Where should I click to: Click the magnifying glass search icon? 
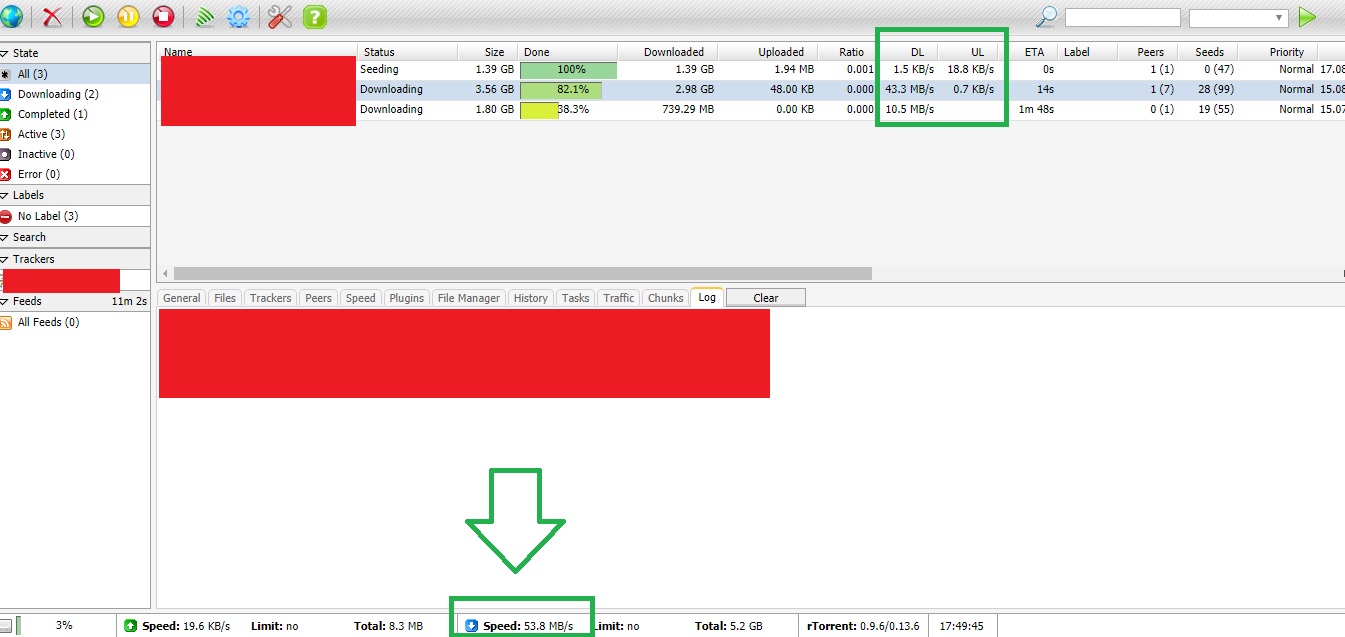(x=1046, y=17)
